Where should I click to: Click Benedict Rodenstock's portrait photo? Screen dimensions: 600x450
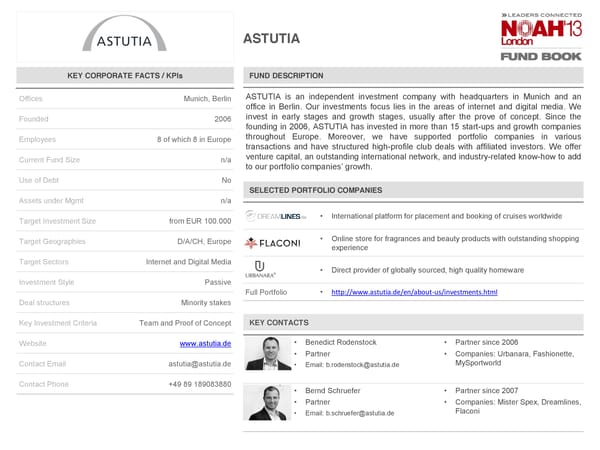[x=268, y=354]
